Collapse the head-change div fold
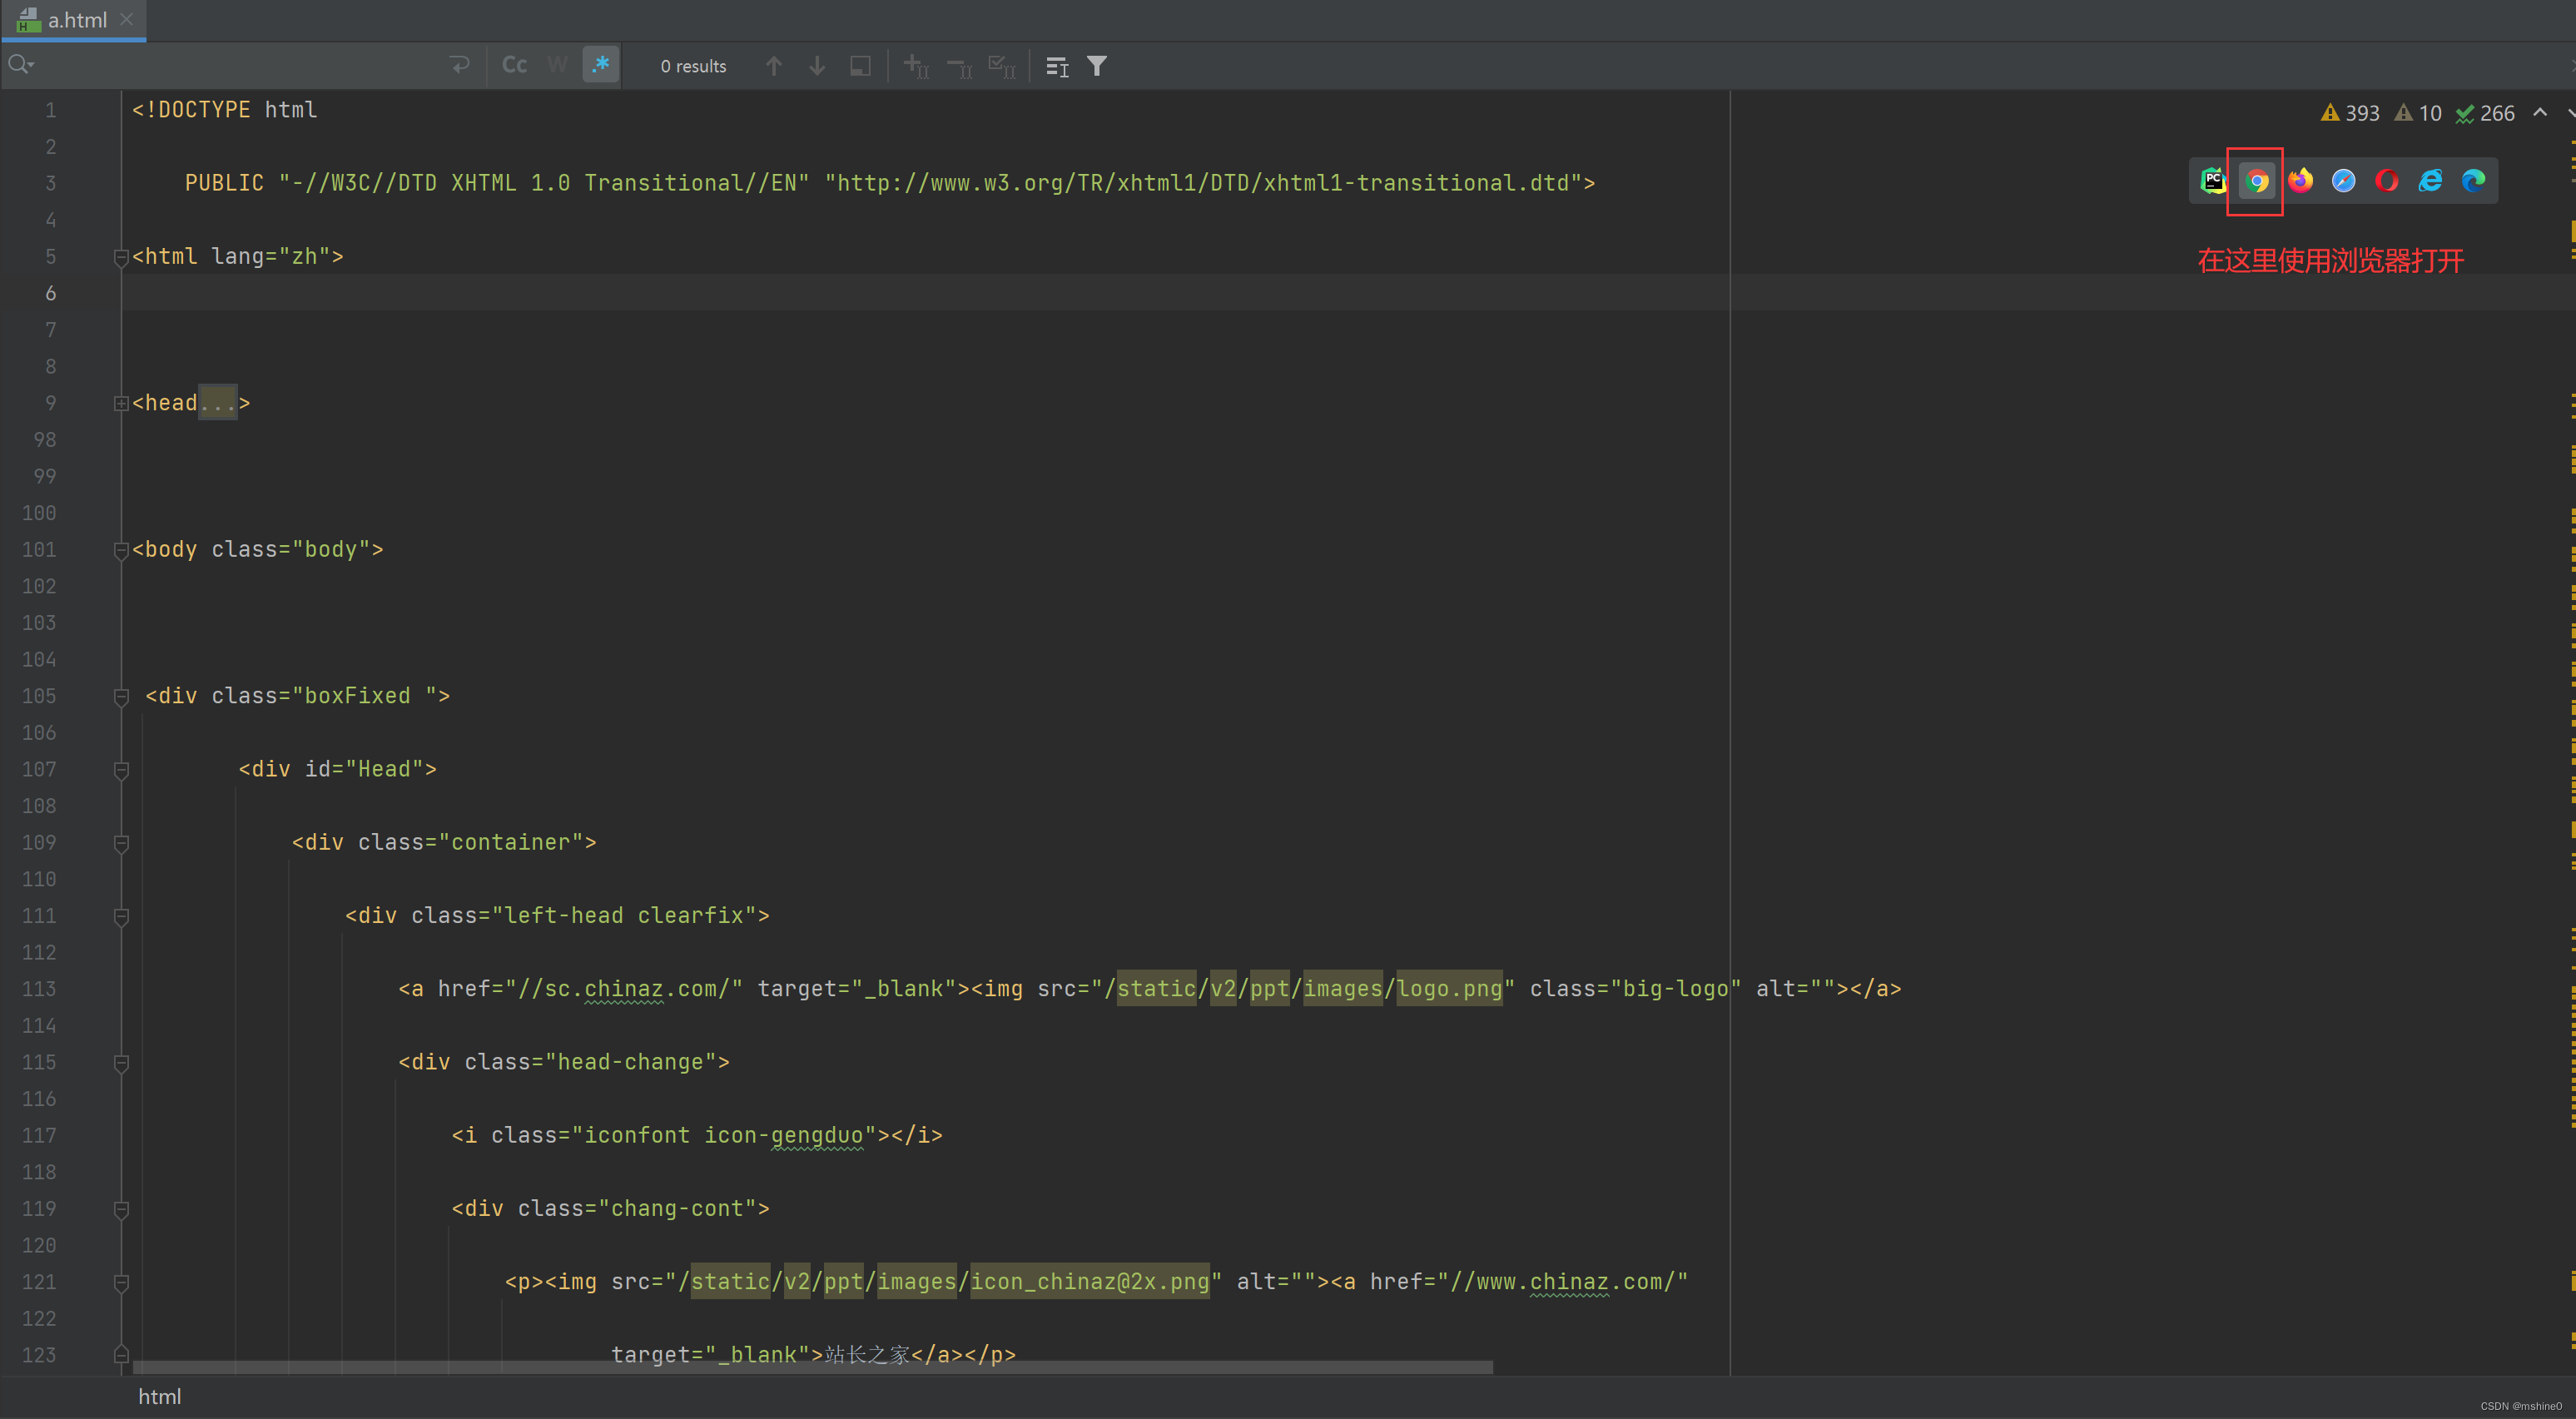The image size is (2576, 1419). pyautogui.click(x=121, y=1063)
